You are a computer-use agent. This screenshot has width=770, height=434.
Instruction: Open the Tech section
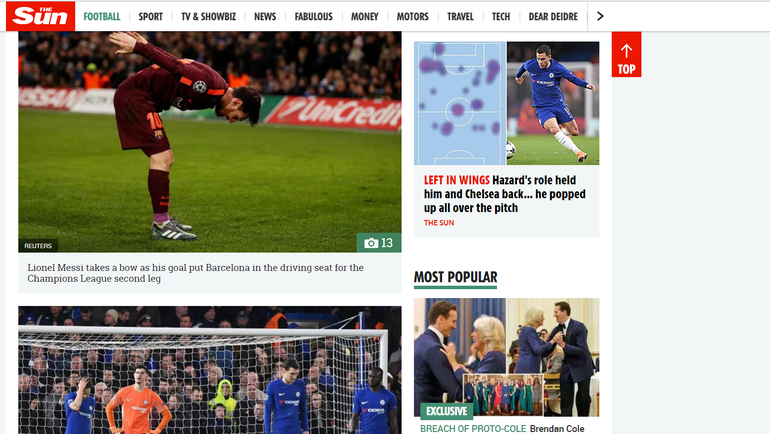click(501, 17)
